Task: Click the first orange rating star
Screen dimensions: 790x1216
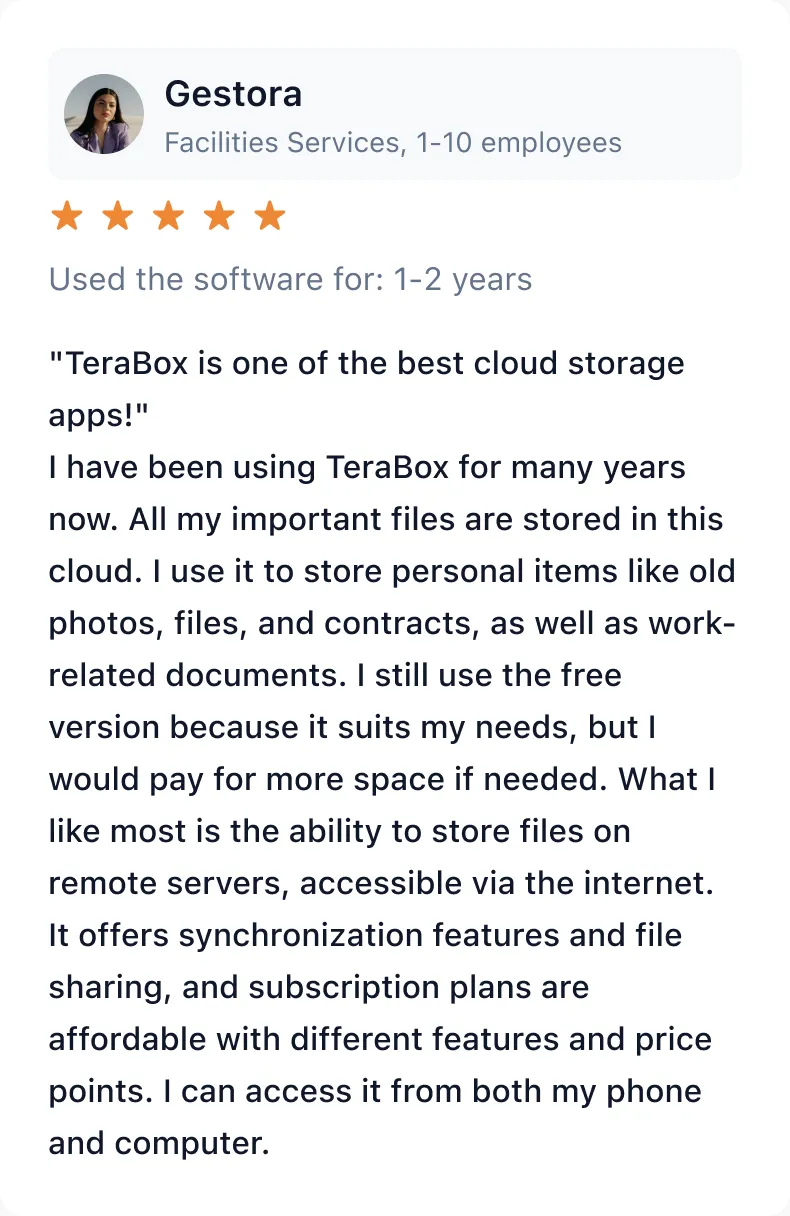Action: tap(66, 215)
